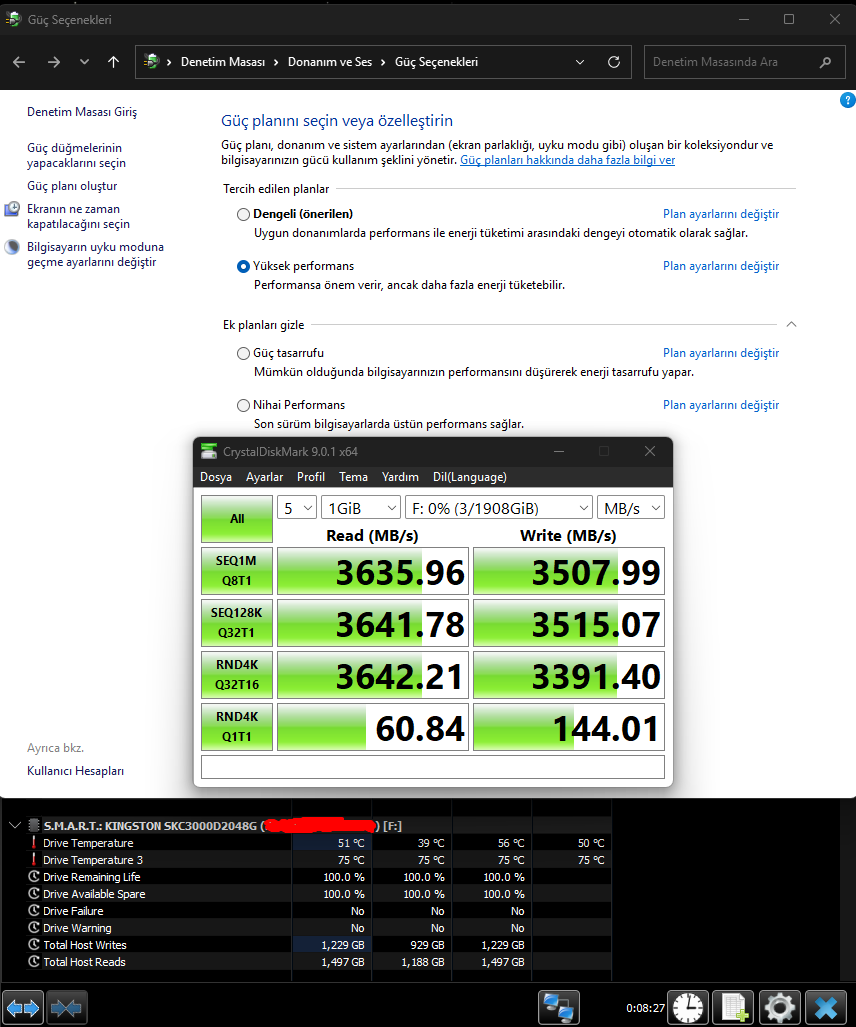Collapse Ek planları gizle section chevron
This screenshot has width=856, height=1027.
791,324
